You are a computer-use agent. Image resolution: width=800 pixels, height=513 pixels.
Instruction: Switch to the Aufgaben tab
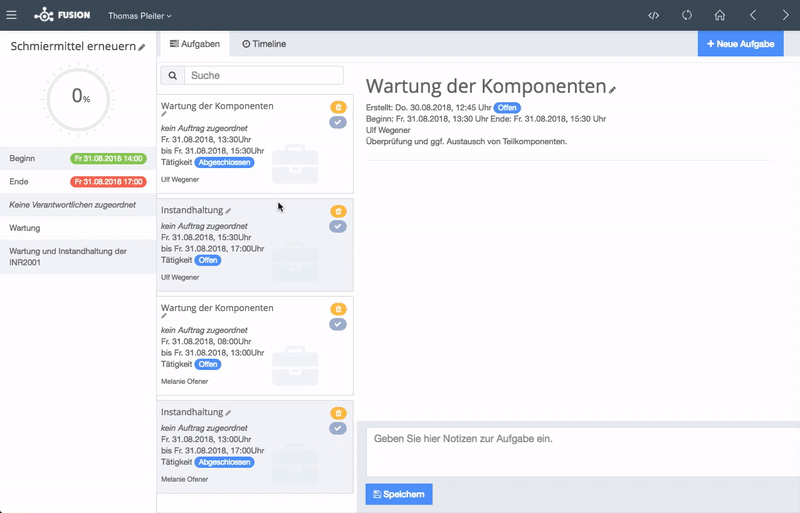point(195,44)
